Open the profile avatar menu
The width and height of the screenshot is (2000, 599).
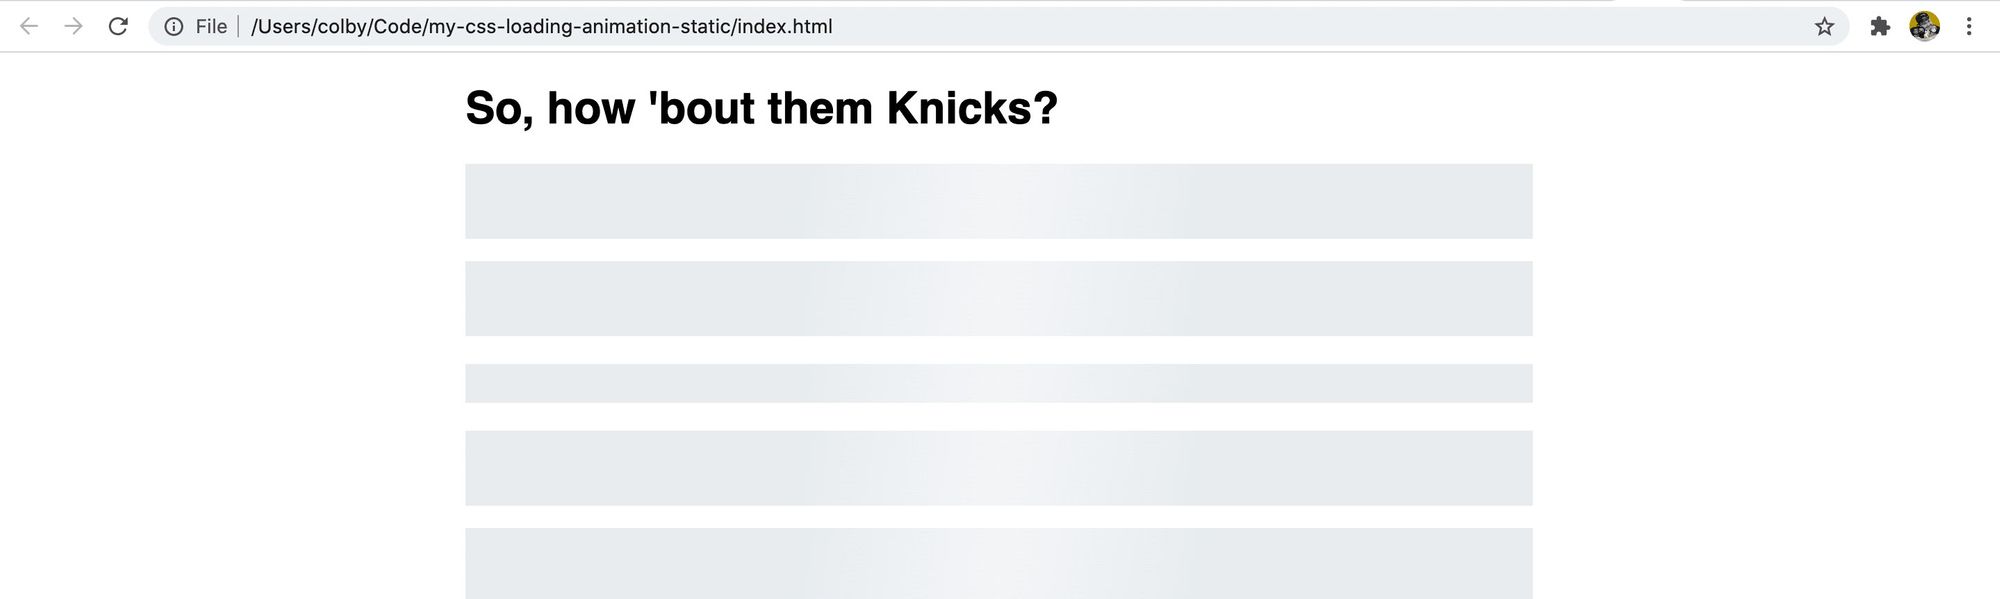[x=1924, y=27]
